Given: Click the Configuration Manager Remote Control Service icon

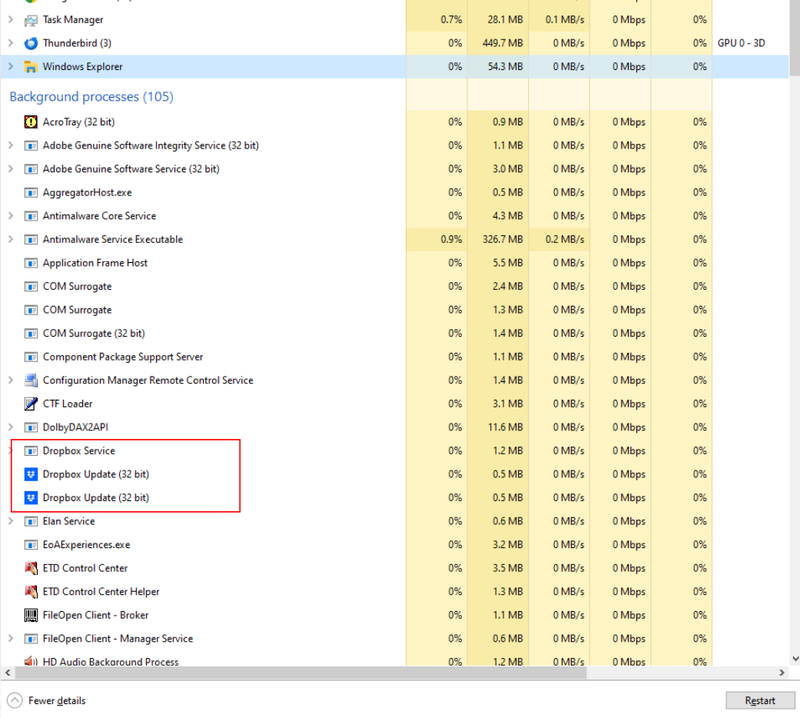Looking at the screenshot, I should (x=31, y=380).
